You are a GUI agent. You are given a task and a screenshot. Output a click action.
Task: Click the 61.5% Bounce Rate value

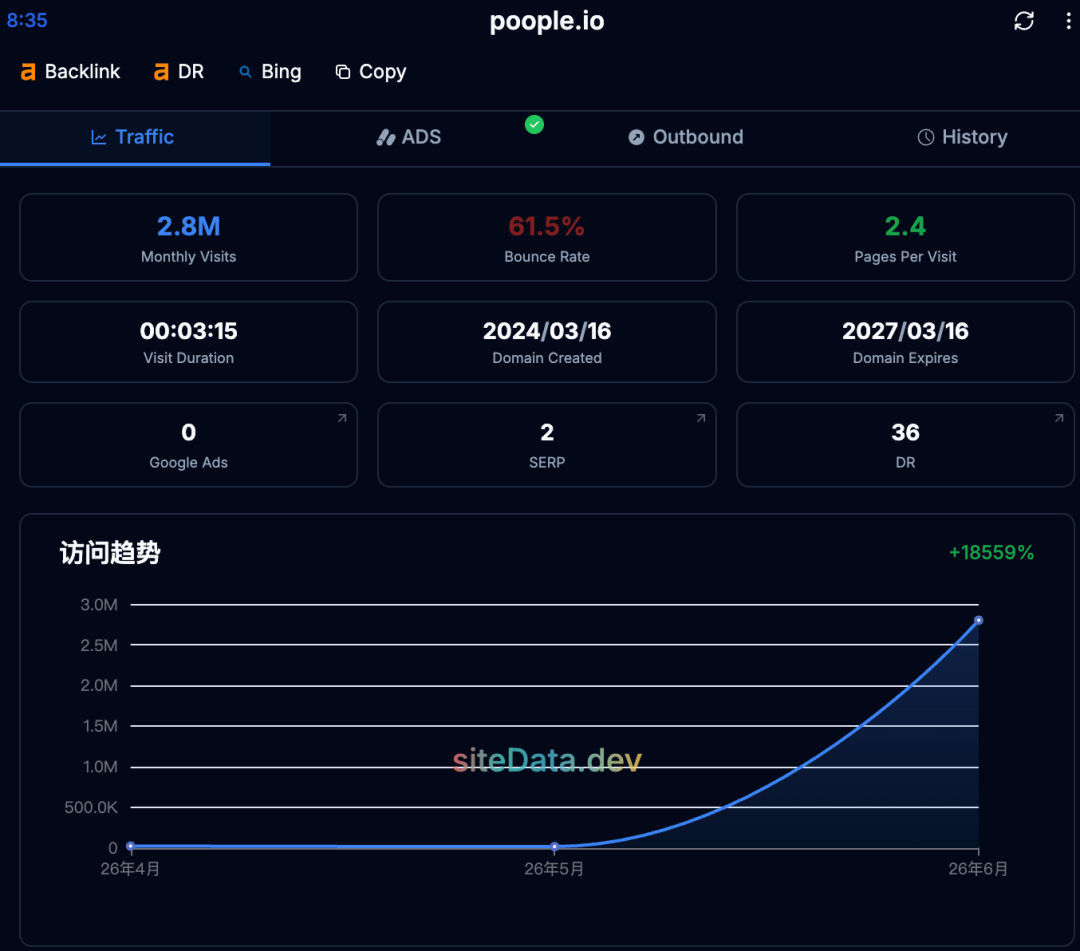tap(547, 227)
